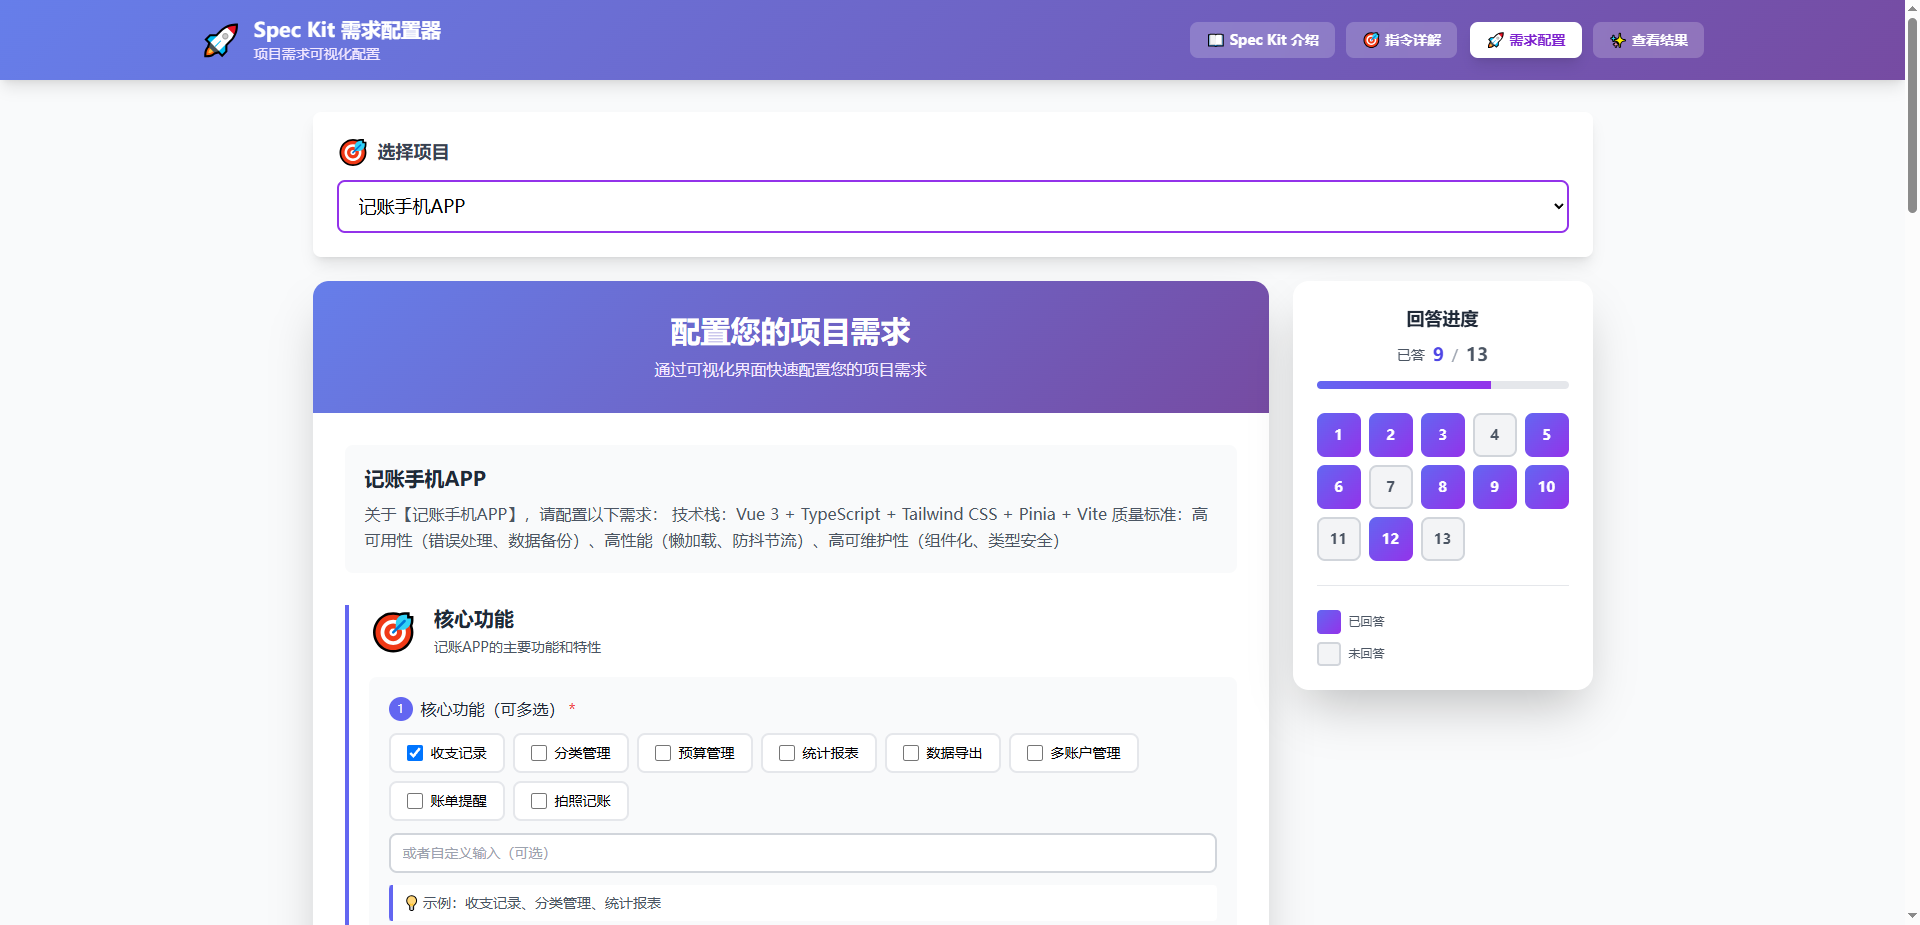Go to question 3 in progress grid
This screenshot has height=925, width=1920.
[1443, 435]
